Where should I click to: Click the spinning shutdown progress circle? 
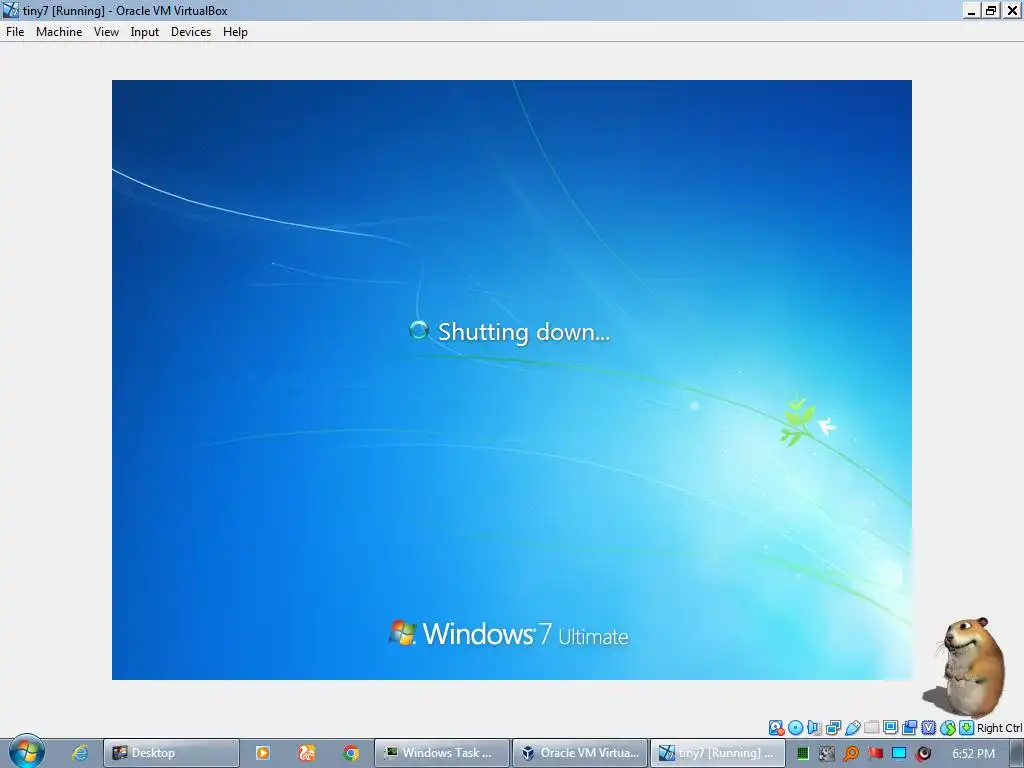click(x=419, y=330)
